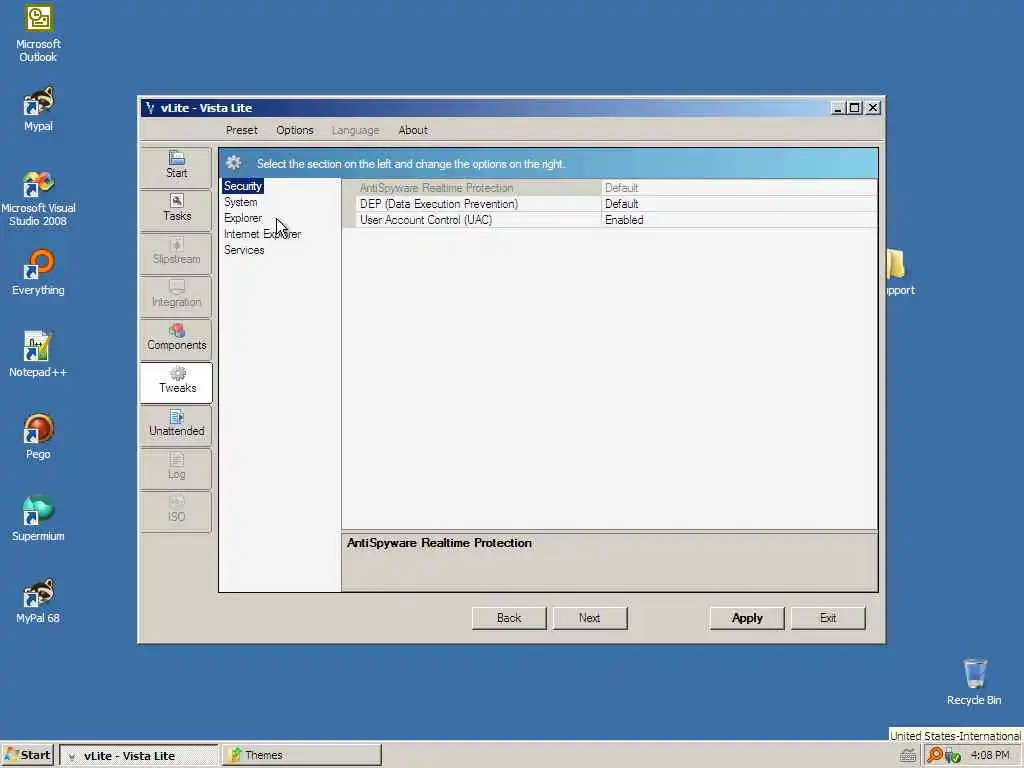Open the Recycle Bin
Viewport: 1024px width, 768px height.
pyautogui.click(x=974, y=682)
